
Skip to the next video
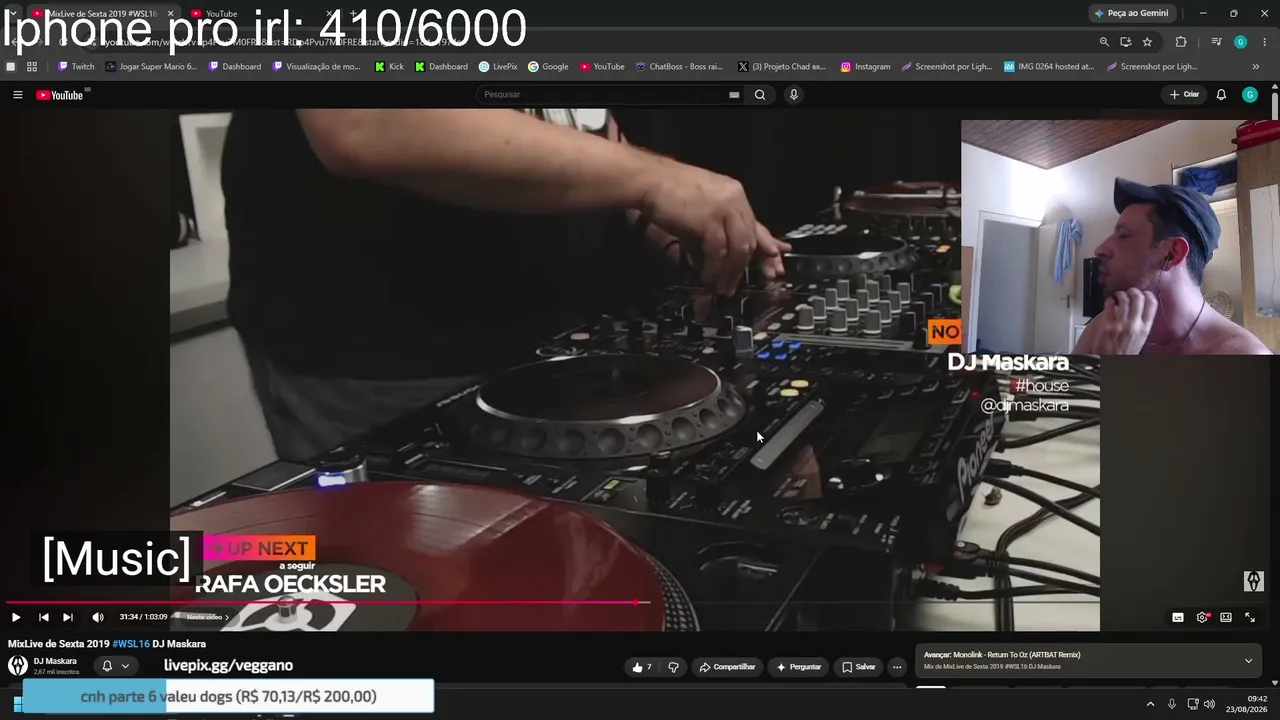point(68,617)
